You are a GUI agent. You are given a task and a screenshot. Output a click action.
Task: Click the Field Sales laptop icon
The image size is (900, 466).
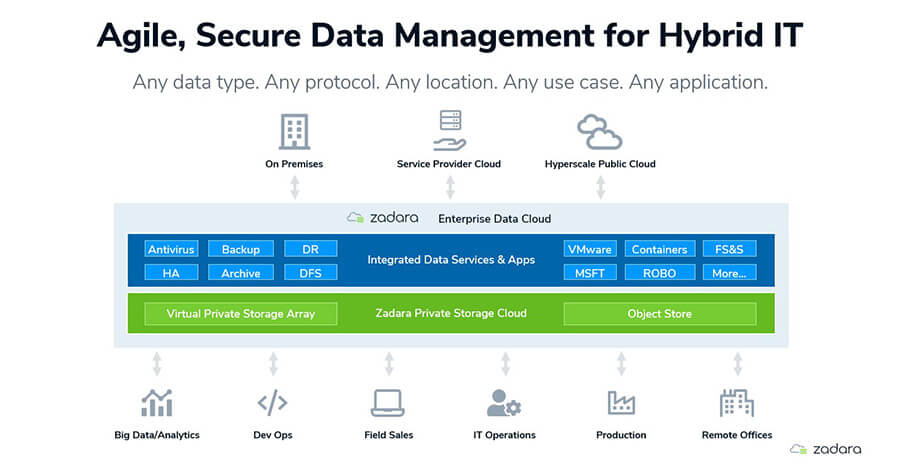[388, 403]
